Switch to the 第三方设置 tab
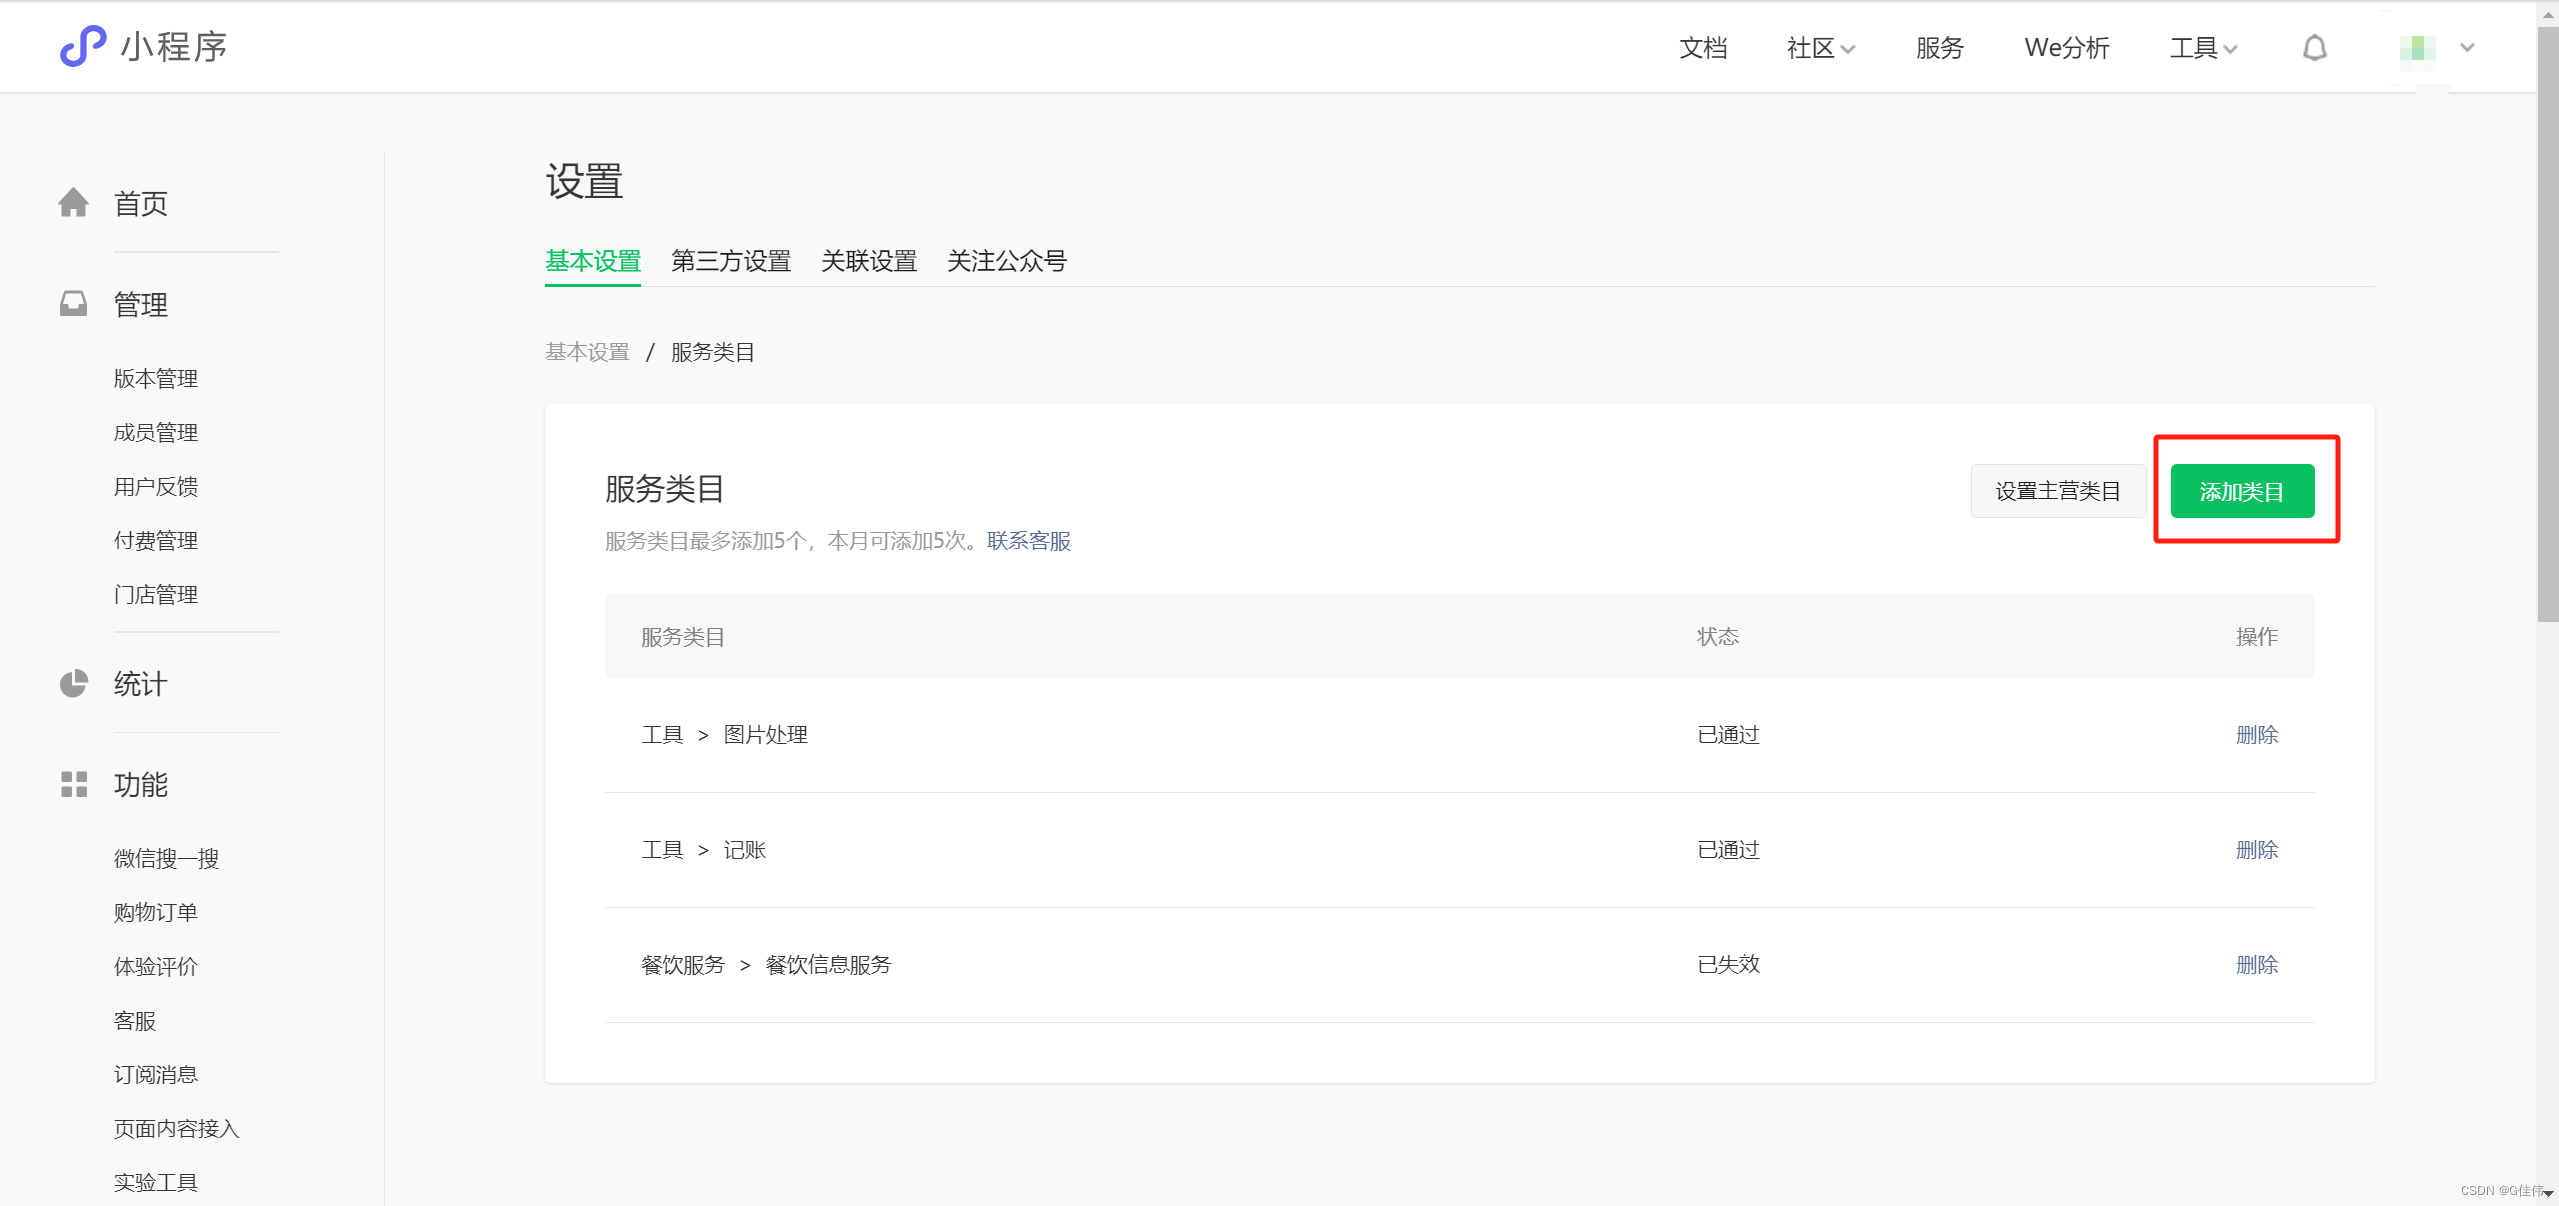The image size is (2559, 1206). point(730,261)
